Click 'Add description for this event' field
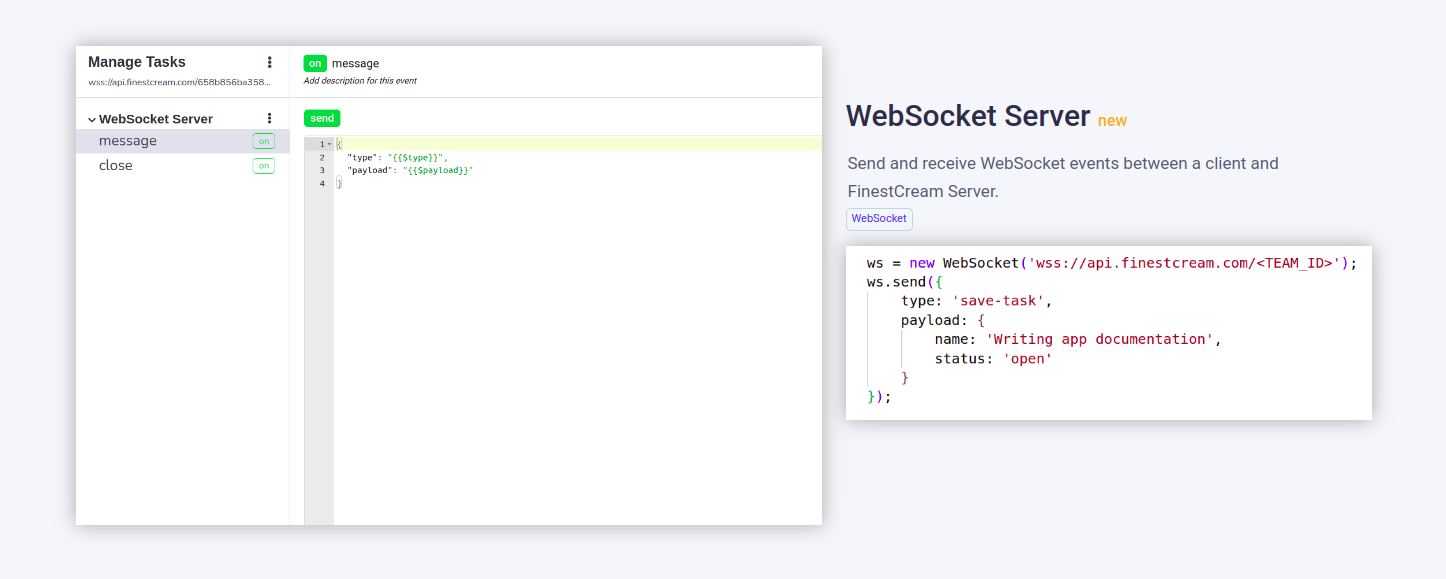The height and width of the screenshot is (579, 1446). pos(360,81)
